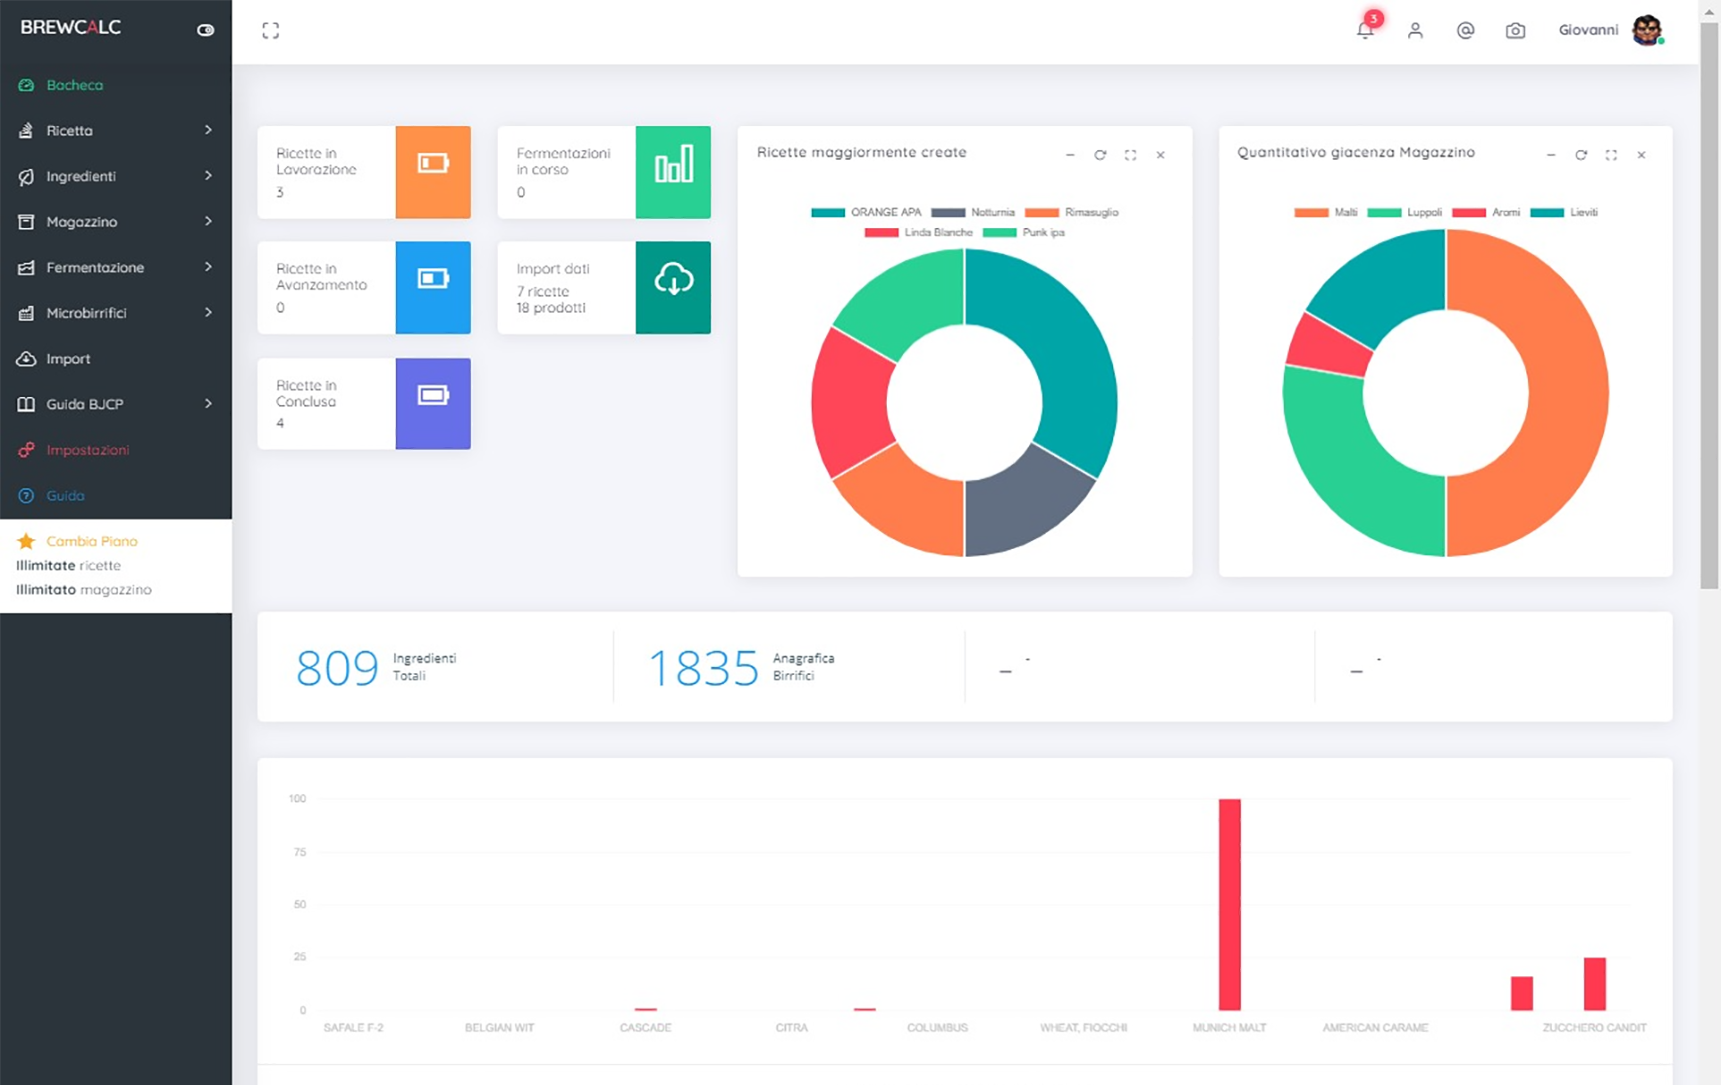Screen dimensions: 1721x1085
Task: Open Guida BJCP in sidebar
Action: point(85,404)
